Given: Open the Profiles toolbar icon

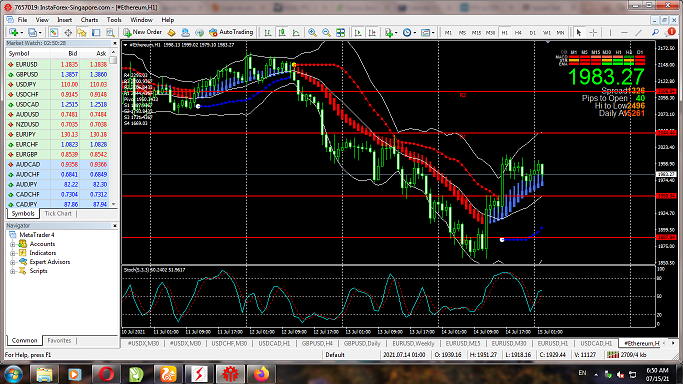Looking at the screenshot, I should click(x=32, y=33).
